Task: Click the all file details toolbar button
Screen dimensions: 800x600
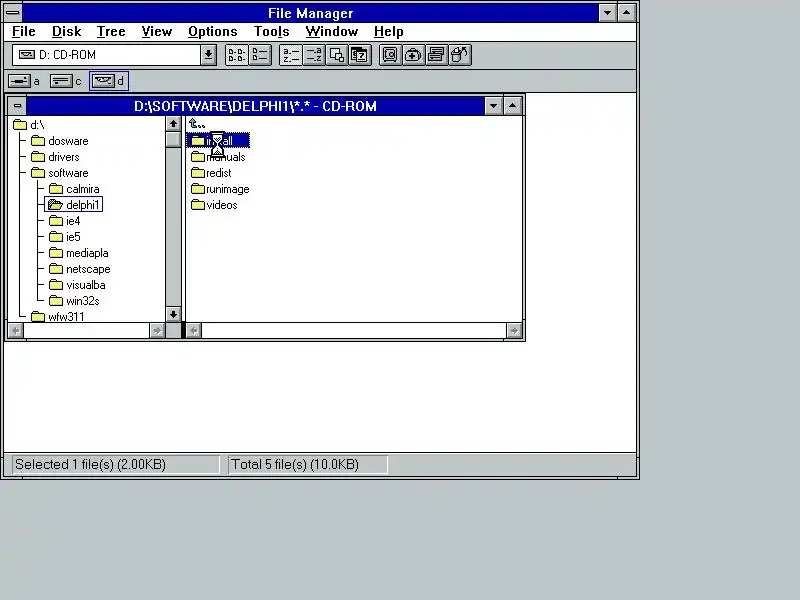Action: click(x=260, y=55)
